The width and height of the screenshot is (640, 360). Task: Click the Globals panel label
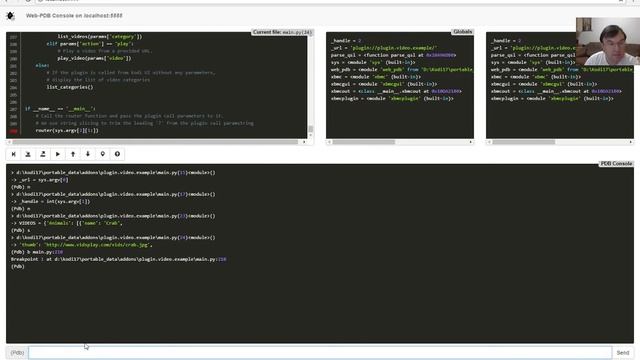(462, 31)
